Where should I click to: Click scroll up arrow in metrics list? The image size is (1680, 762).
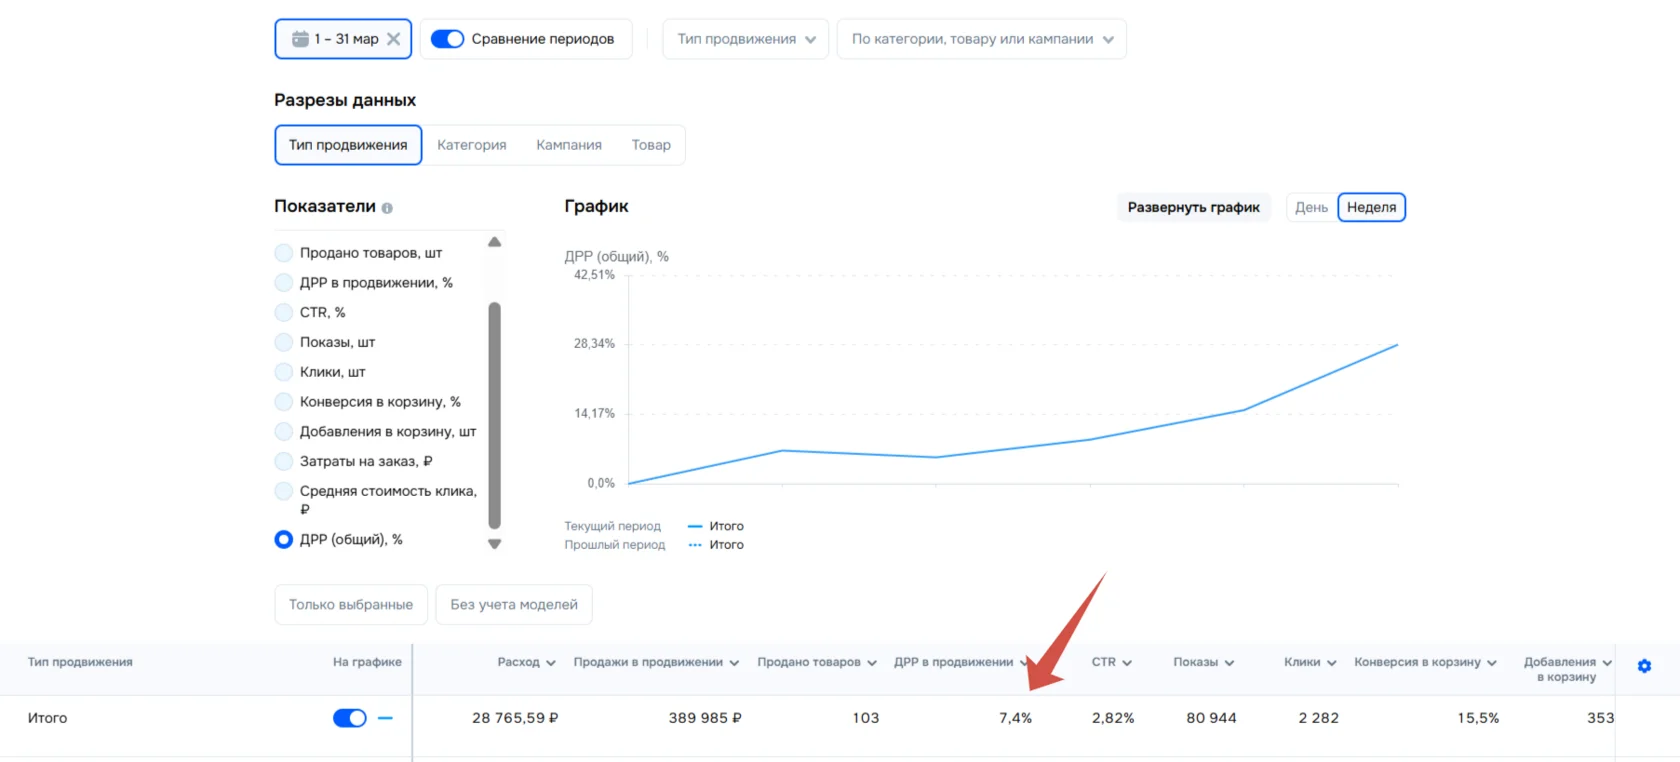[494, 242]
